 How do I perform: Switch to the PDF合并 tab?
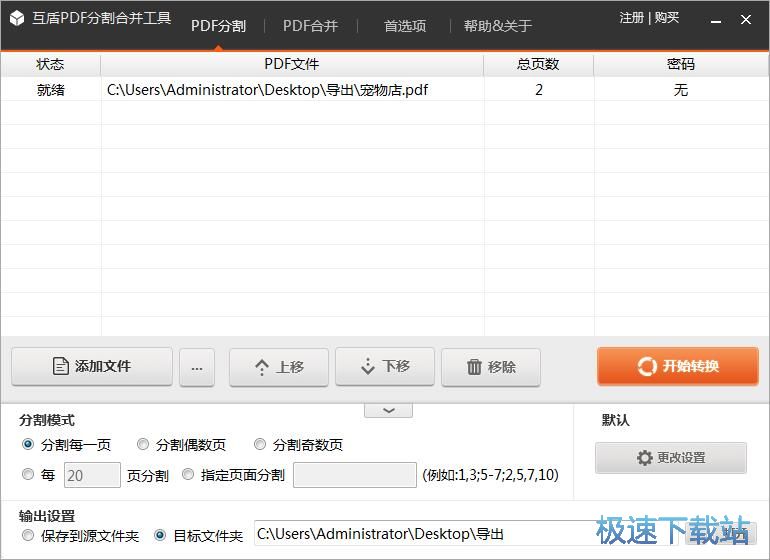310,26
